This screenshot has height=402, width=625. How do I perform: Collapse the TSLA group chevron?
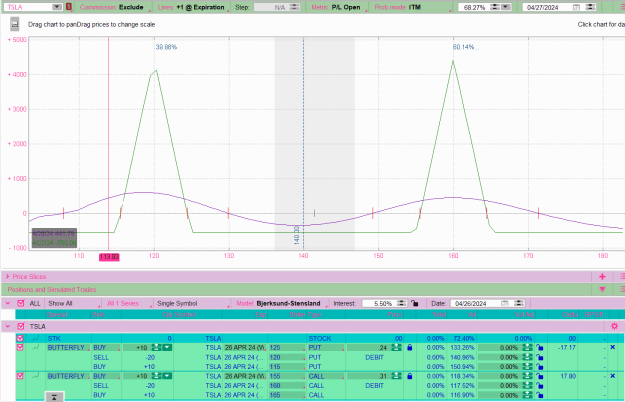[8, 326]
